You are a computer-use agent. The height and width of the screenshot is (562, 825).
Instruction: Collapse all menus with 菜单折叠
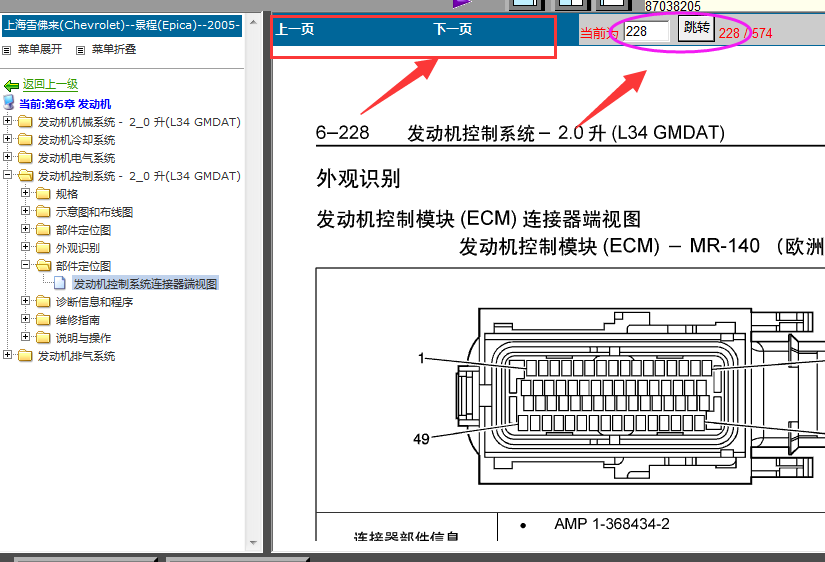[x=114, y=49]
